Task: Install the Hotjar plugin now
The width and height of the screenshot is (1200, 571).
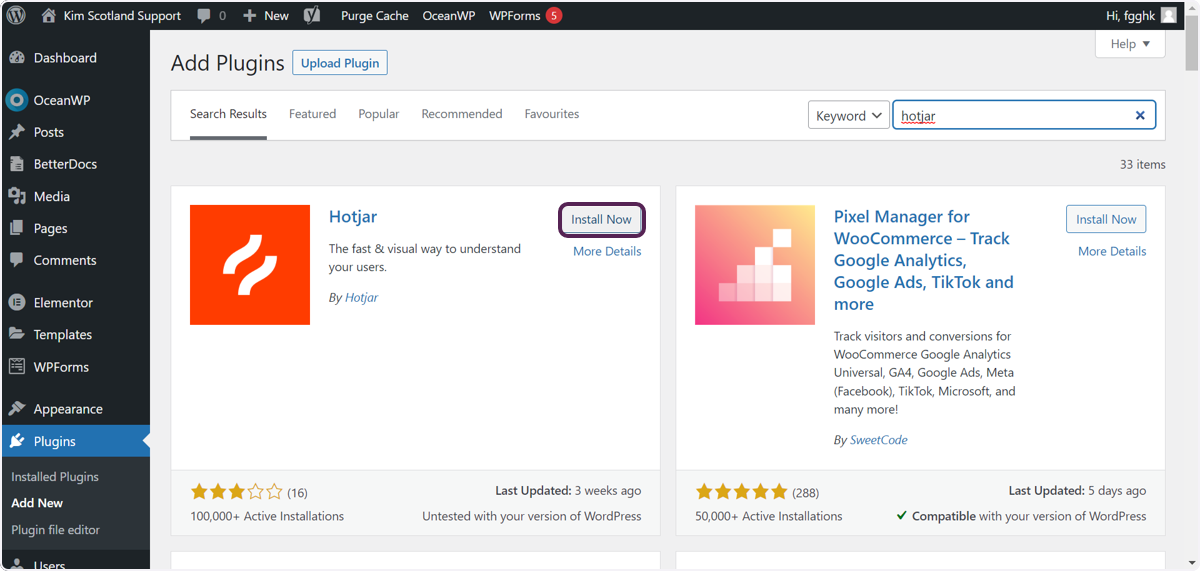Action: click(x=601, y=219)
